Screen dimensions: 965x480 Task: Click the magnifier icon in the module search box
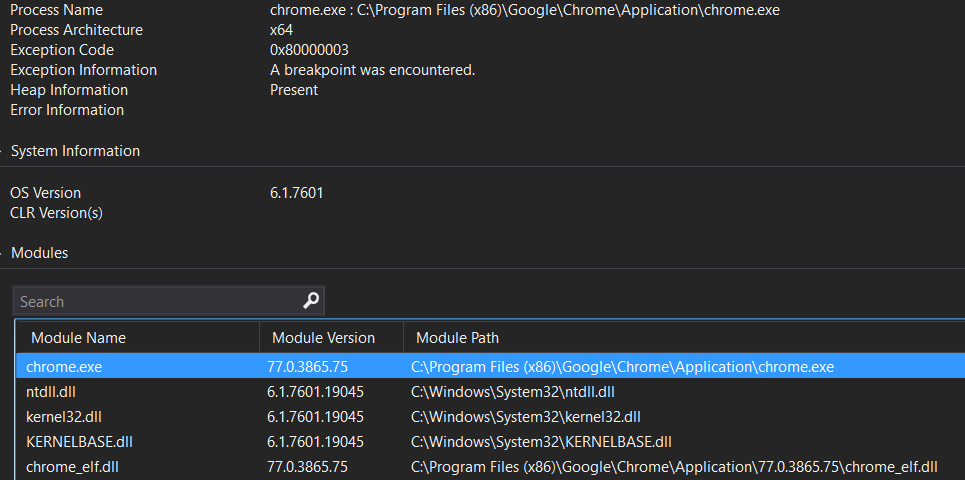[311, 301]
